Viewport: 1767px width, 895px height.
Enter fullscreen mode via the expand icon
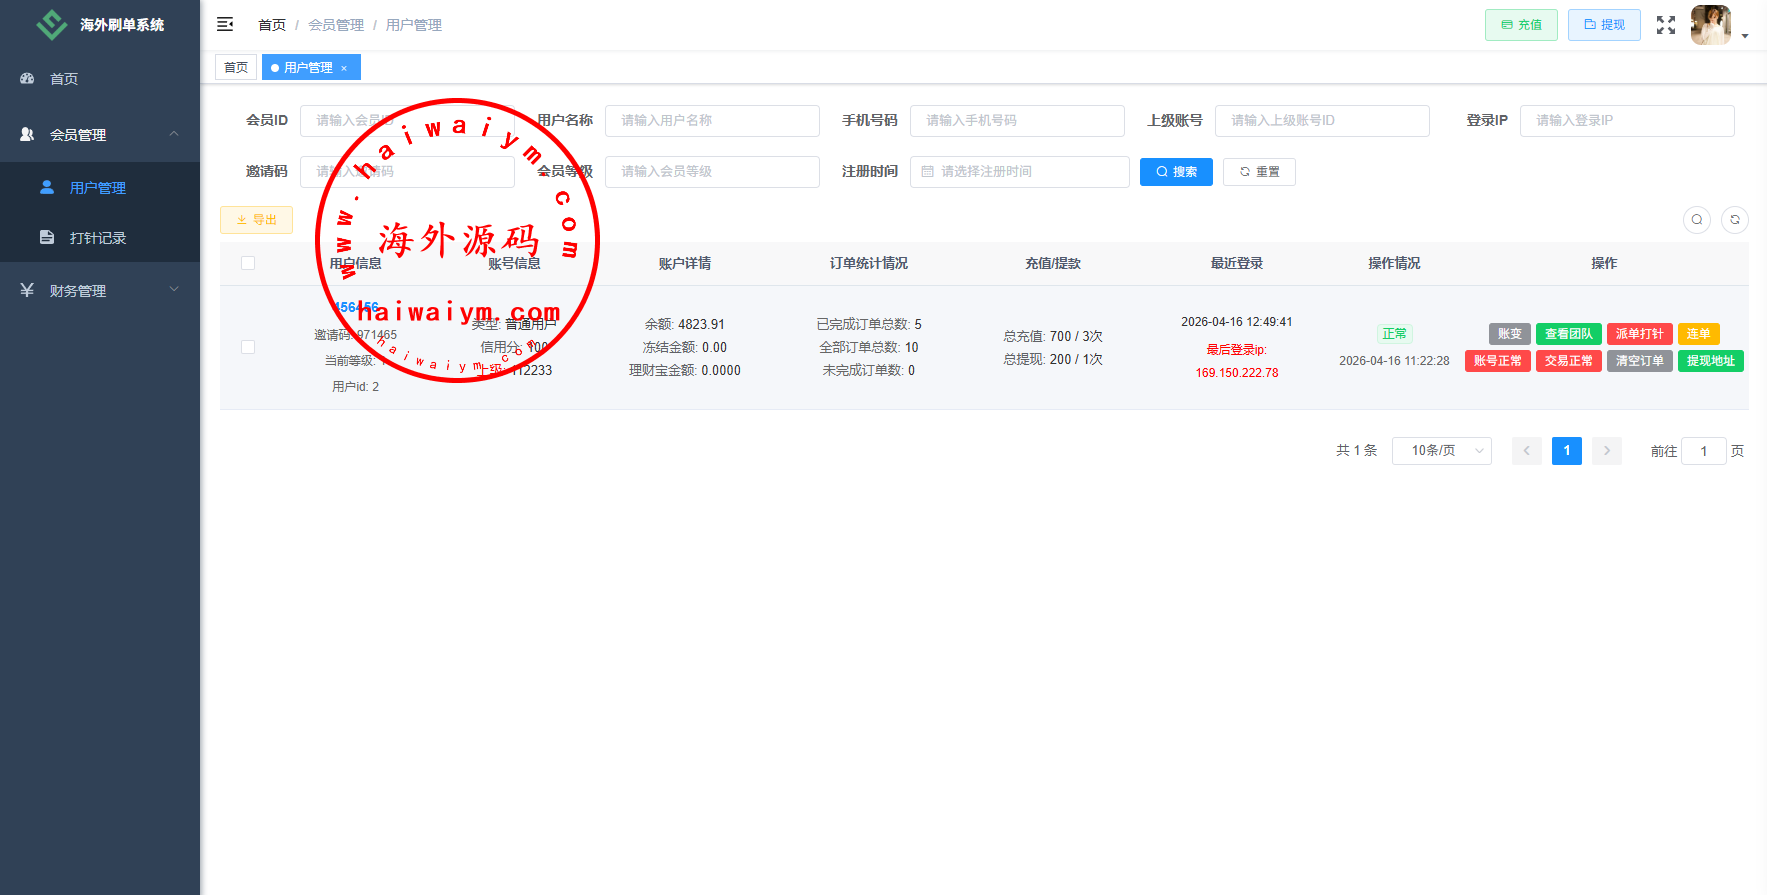tap(1665, 25)
